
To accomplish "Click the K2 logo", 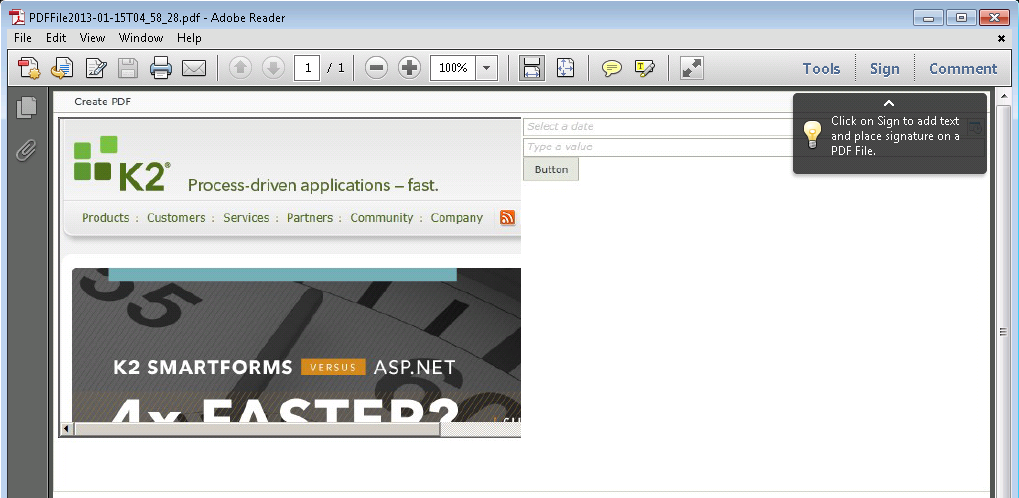I will coord(122,164).
